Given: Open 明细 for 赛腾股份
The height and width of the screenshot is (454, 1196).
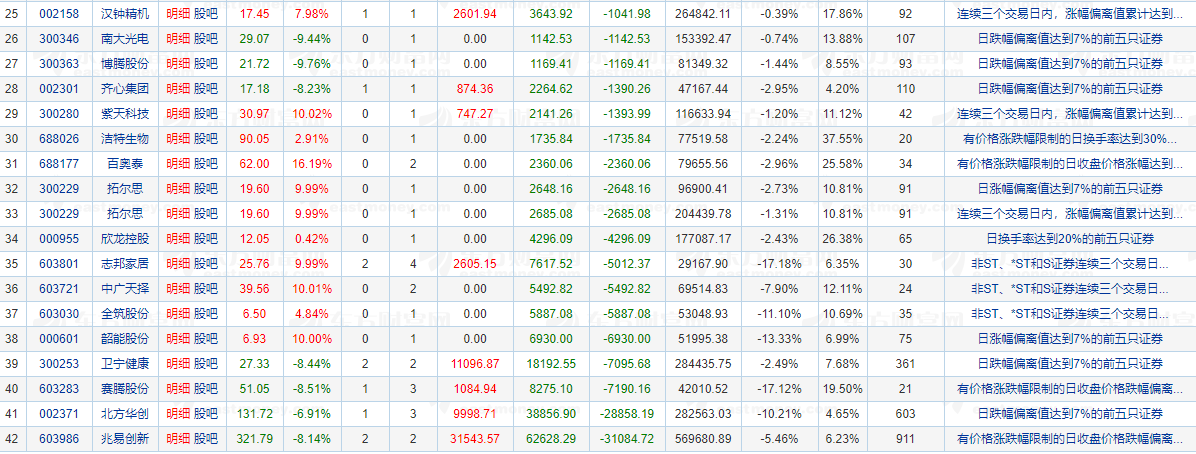Looking at the screenshot, I should [x=178, y=388].
